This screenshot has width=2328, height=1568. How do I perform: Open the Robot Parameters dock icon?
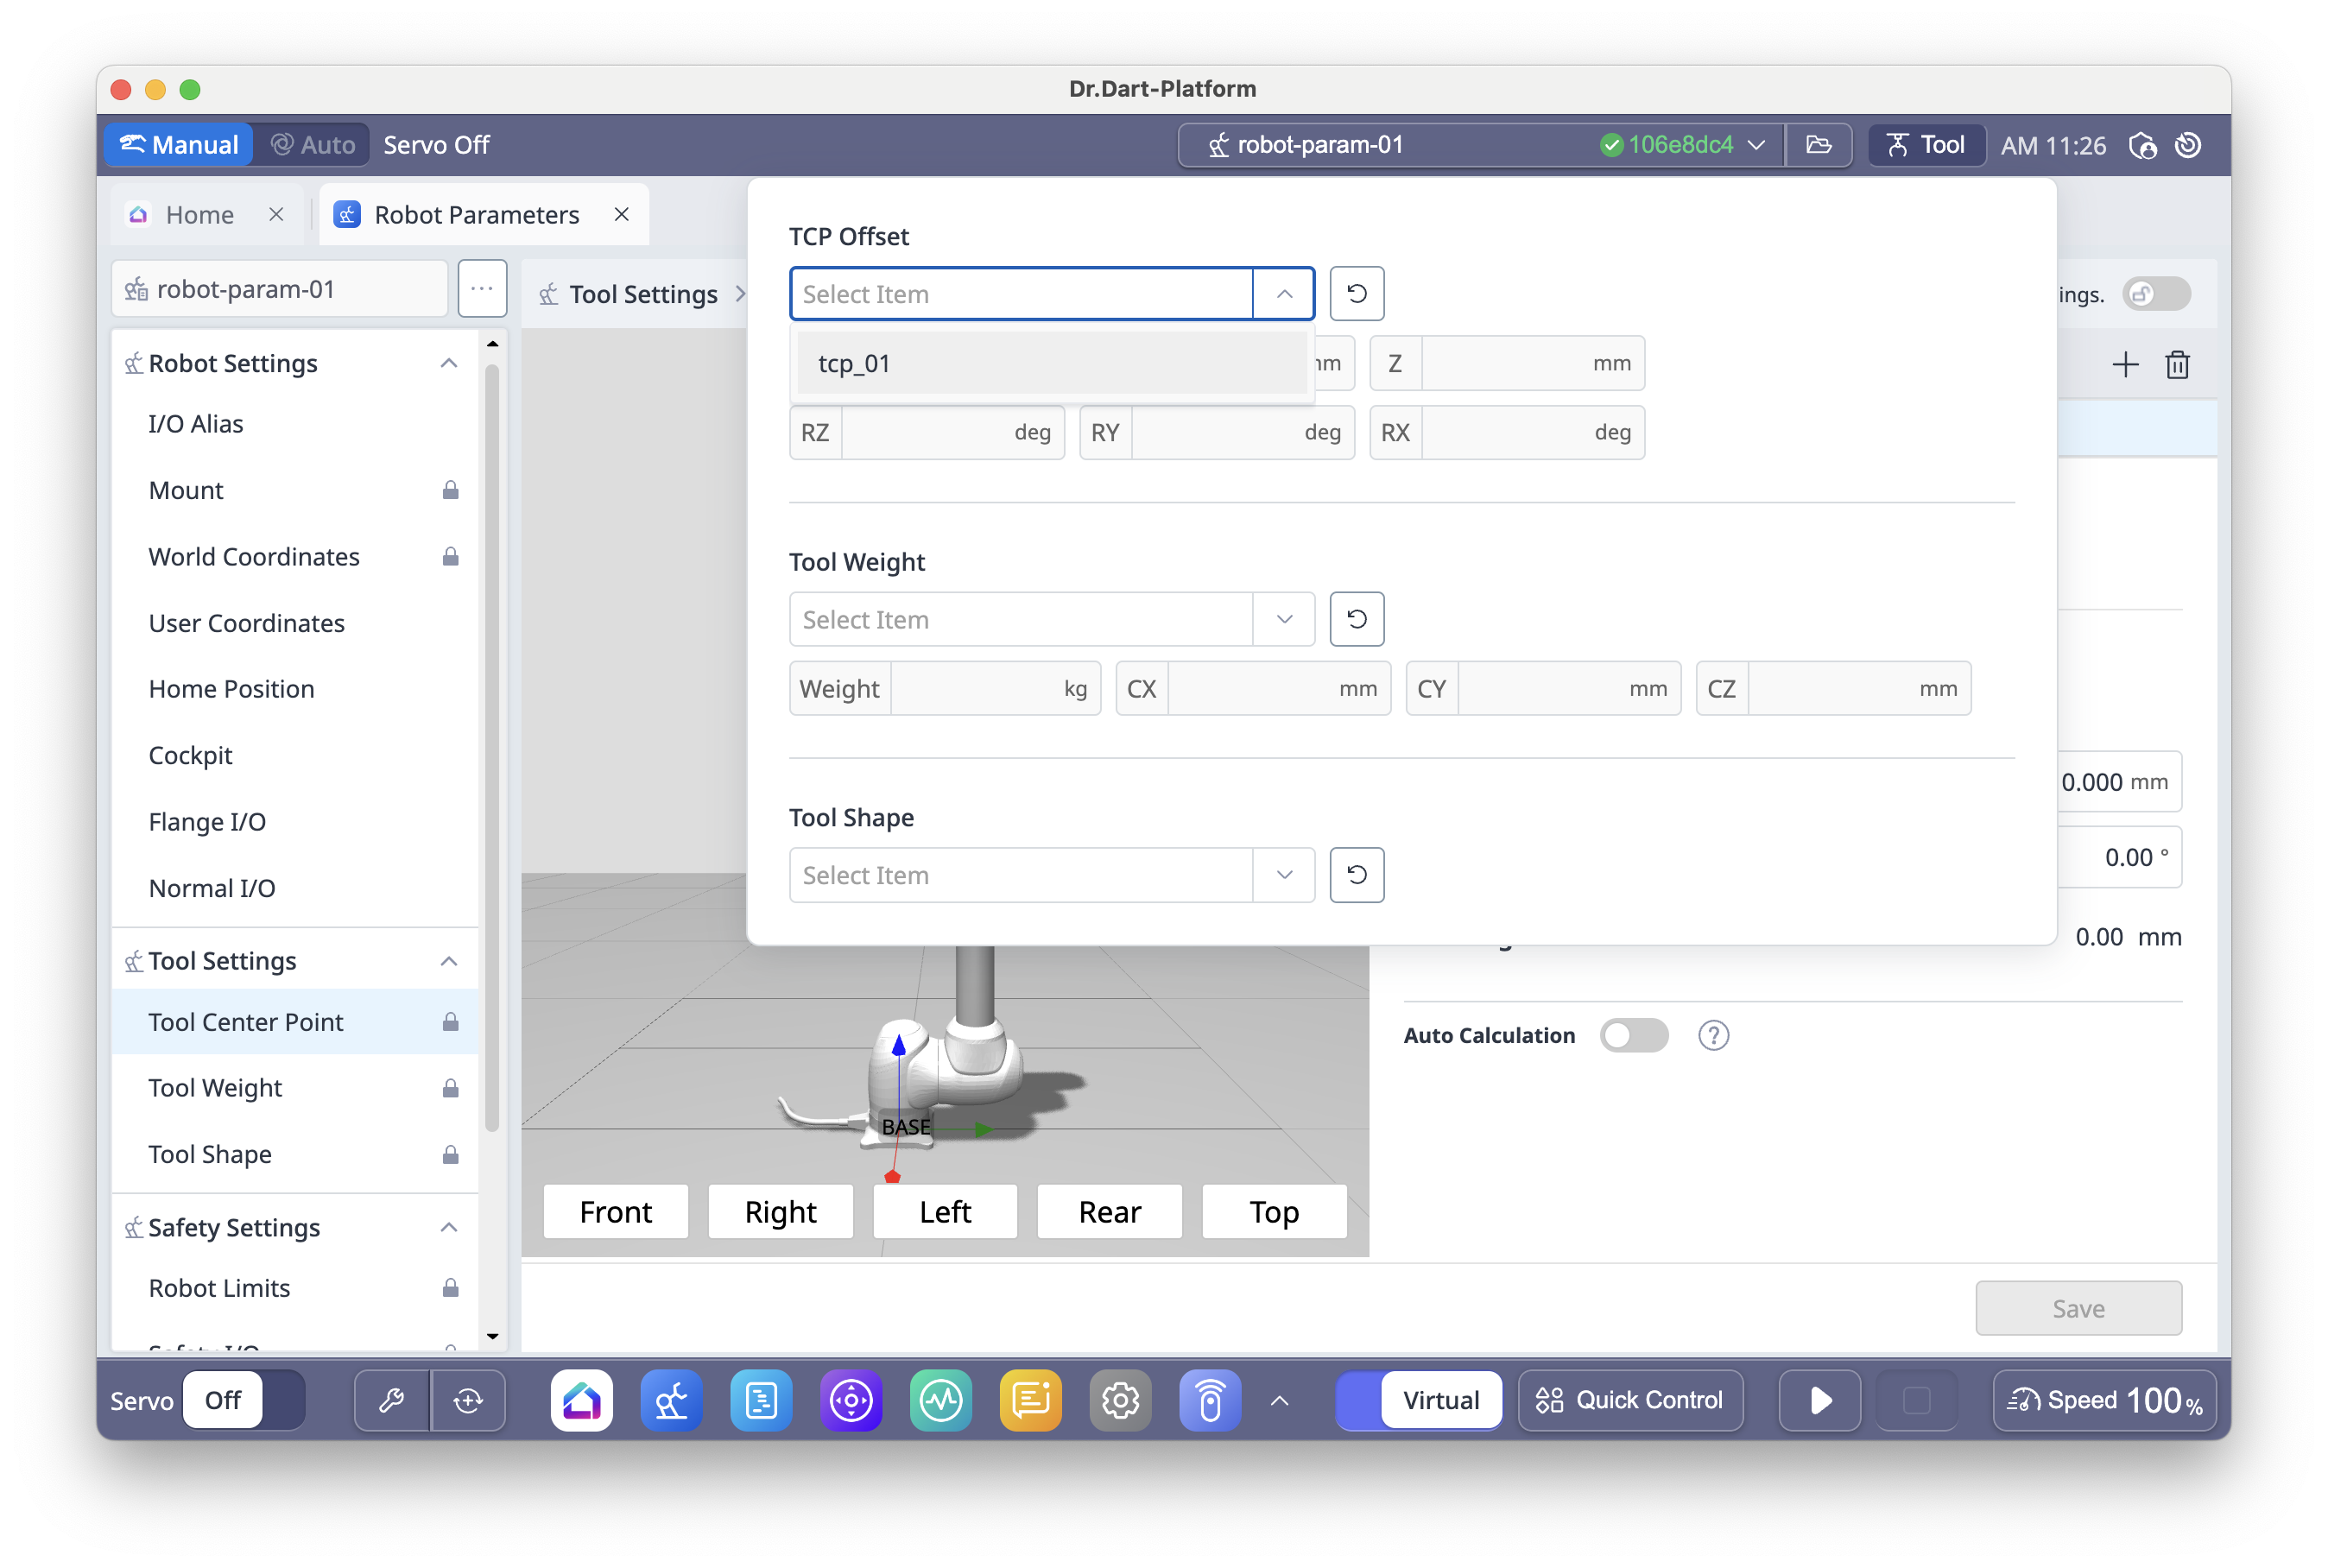click(x=671, y=1400)
